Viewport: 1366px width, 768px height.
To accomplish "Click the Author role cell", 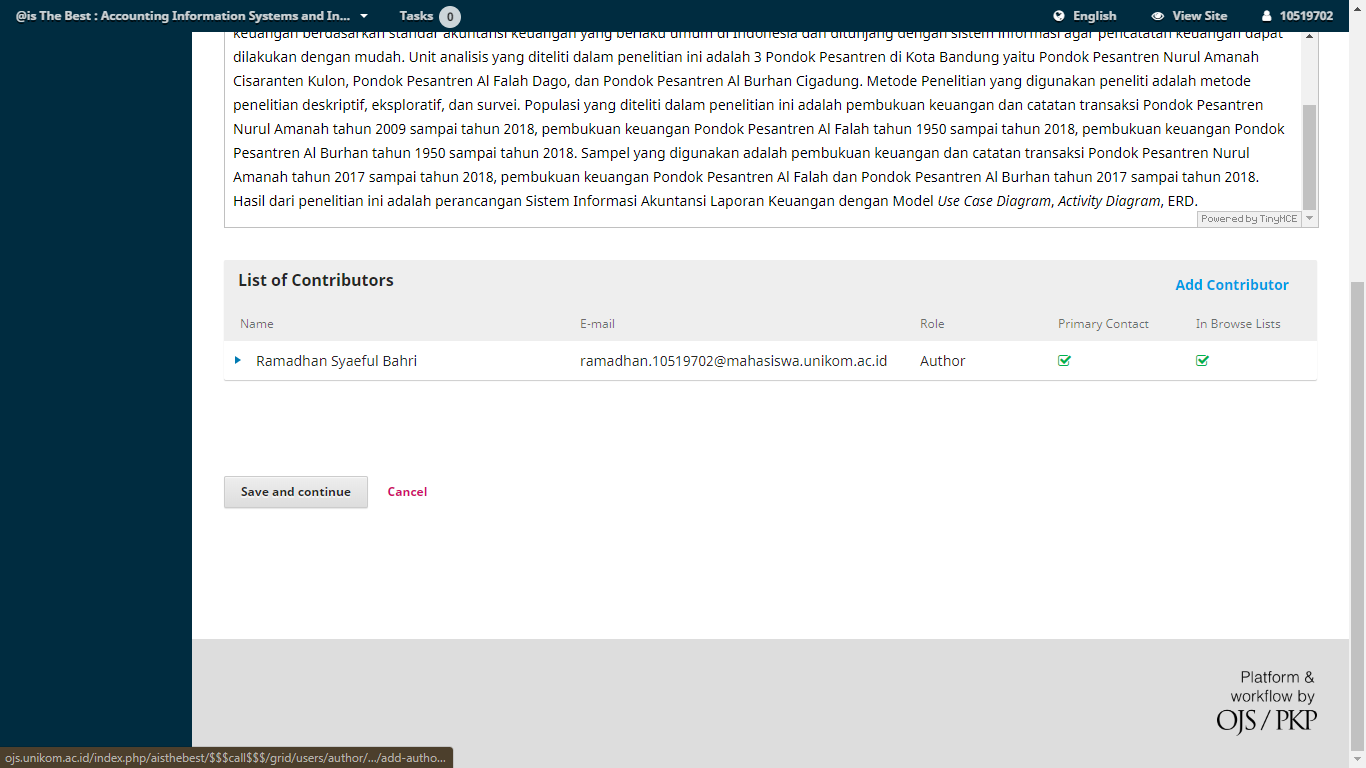I will (942, 361).
